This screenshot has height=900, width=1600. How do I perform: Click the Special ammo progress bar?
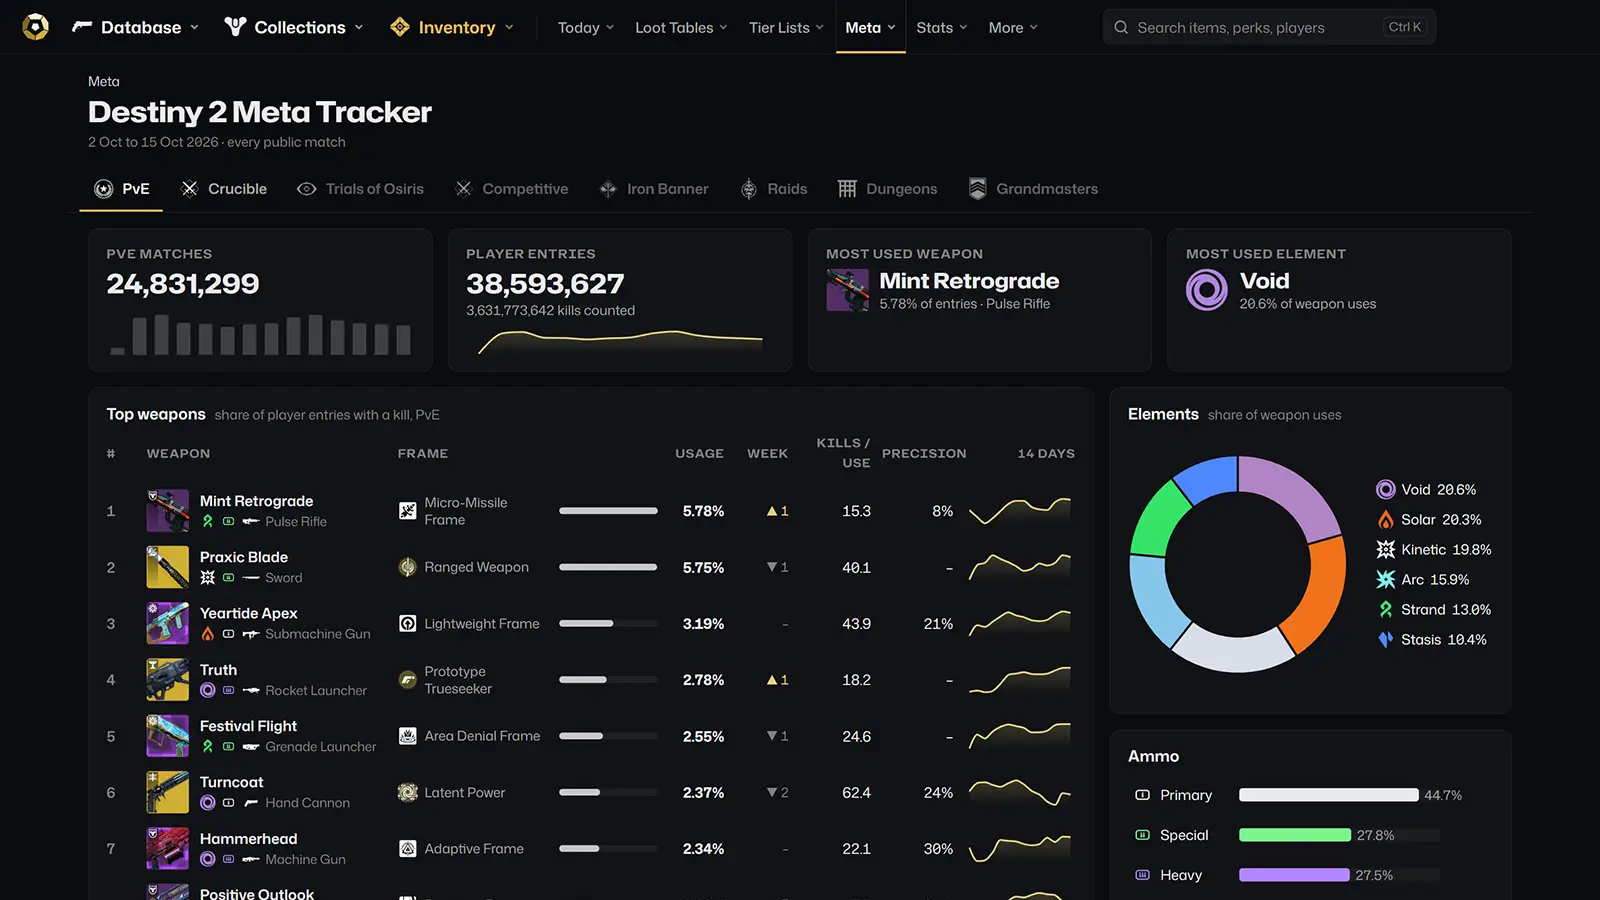pyautogui.click(x=1339, y=835)
